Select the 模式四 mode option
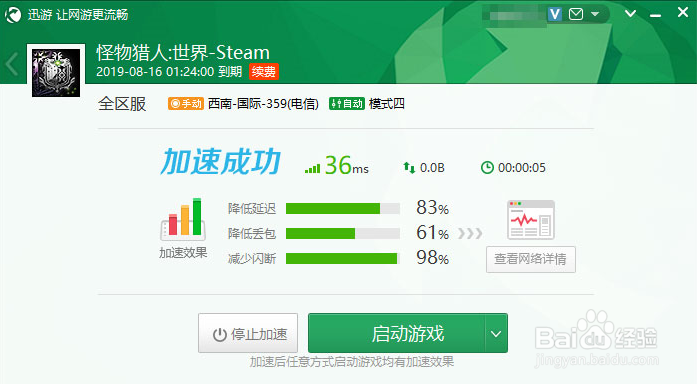Viewport: 697px width, 384px height. click(386, 104)
